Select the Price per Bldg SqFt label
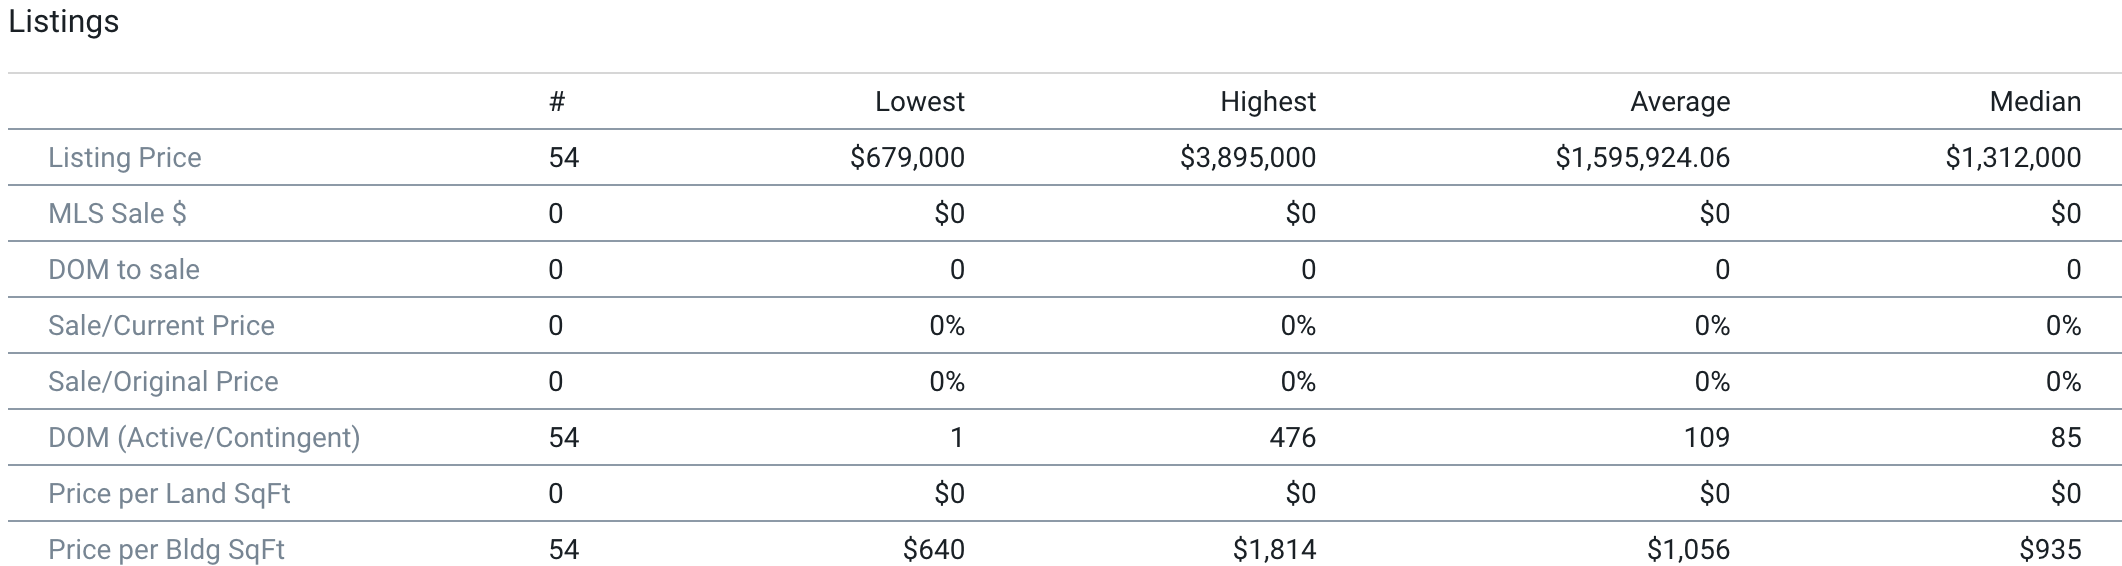Viewport: 2122px width, 566px height. click(x=166, y=549)
